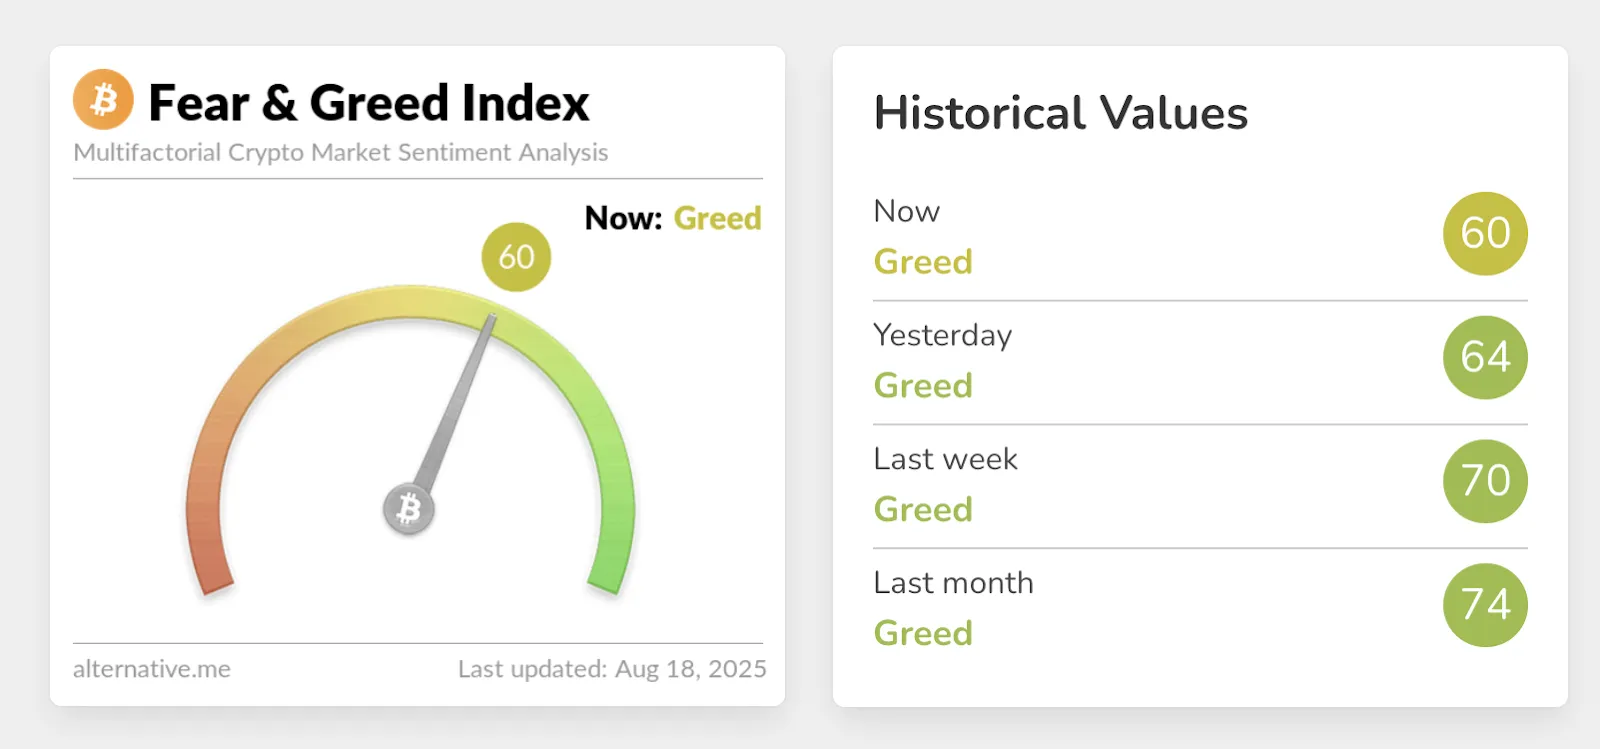Open the alternative.me source link
This screenshot has width=1600, height=749.
click(x=152, y=669)
